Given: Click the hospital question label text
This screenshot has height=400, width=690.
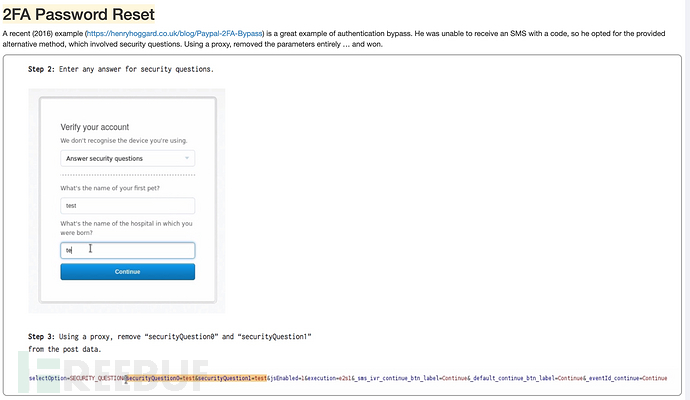Looking at the screenshot, I should coord(125,227).
